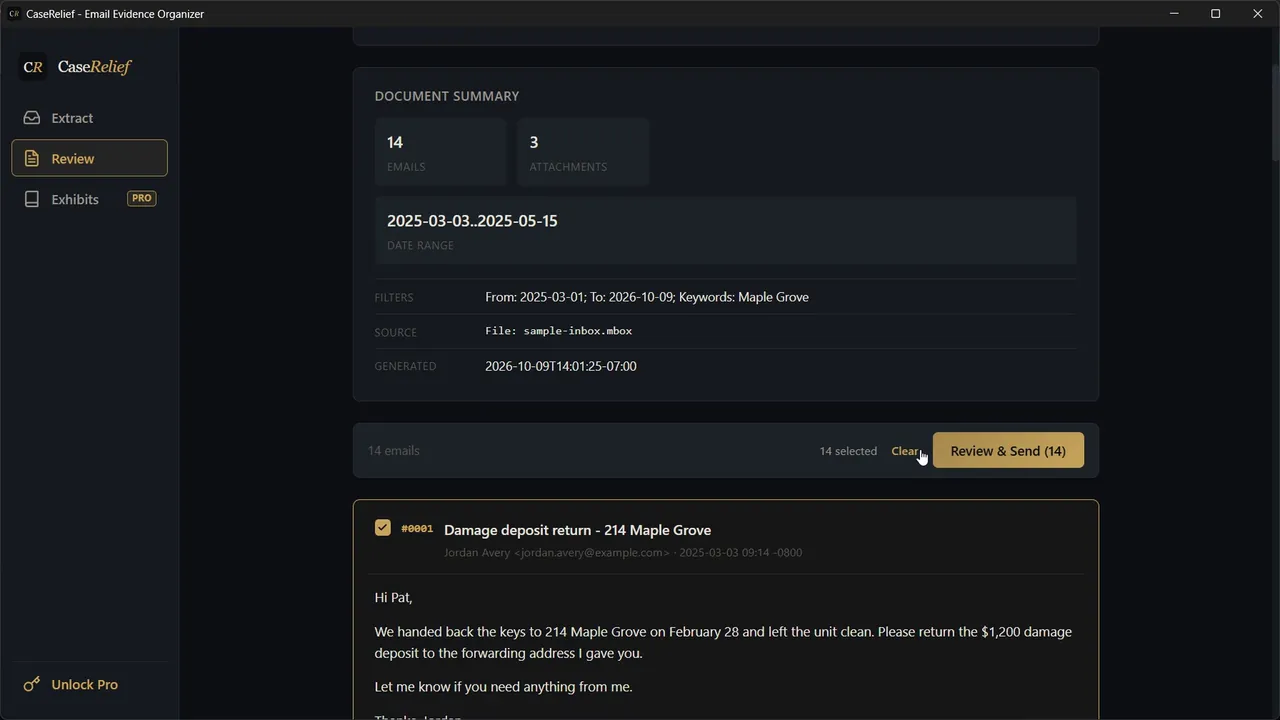1280x720 pixels.
Task: Click the '14 emails' label
Action: point(394,451)
